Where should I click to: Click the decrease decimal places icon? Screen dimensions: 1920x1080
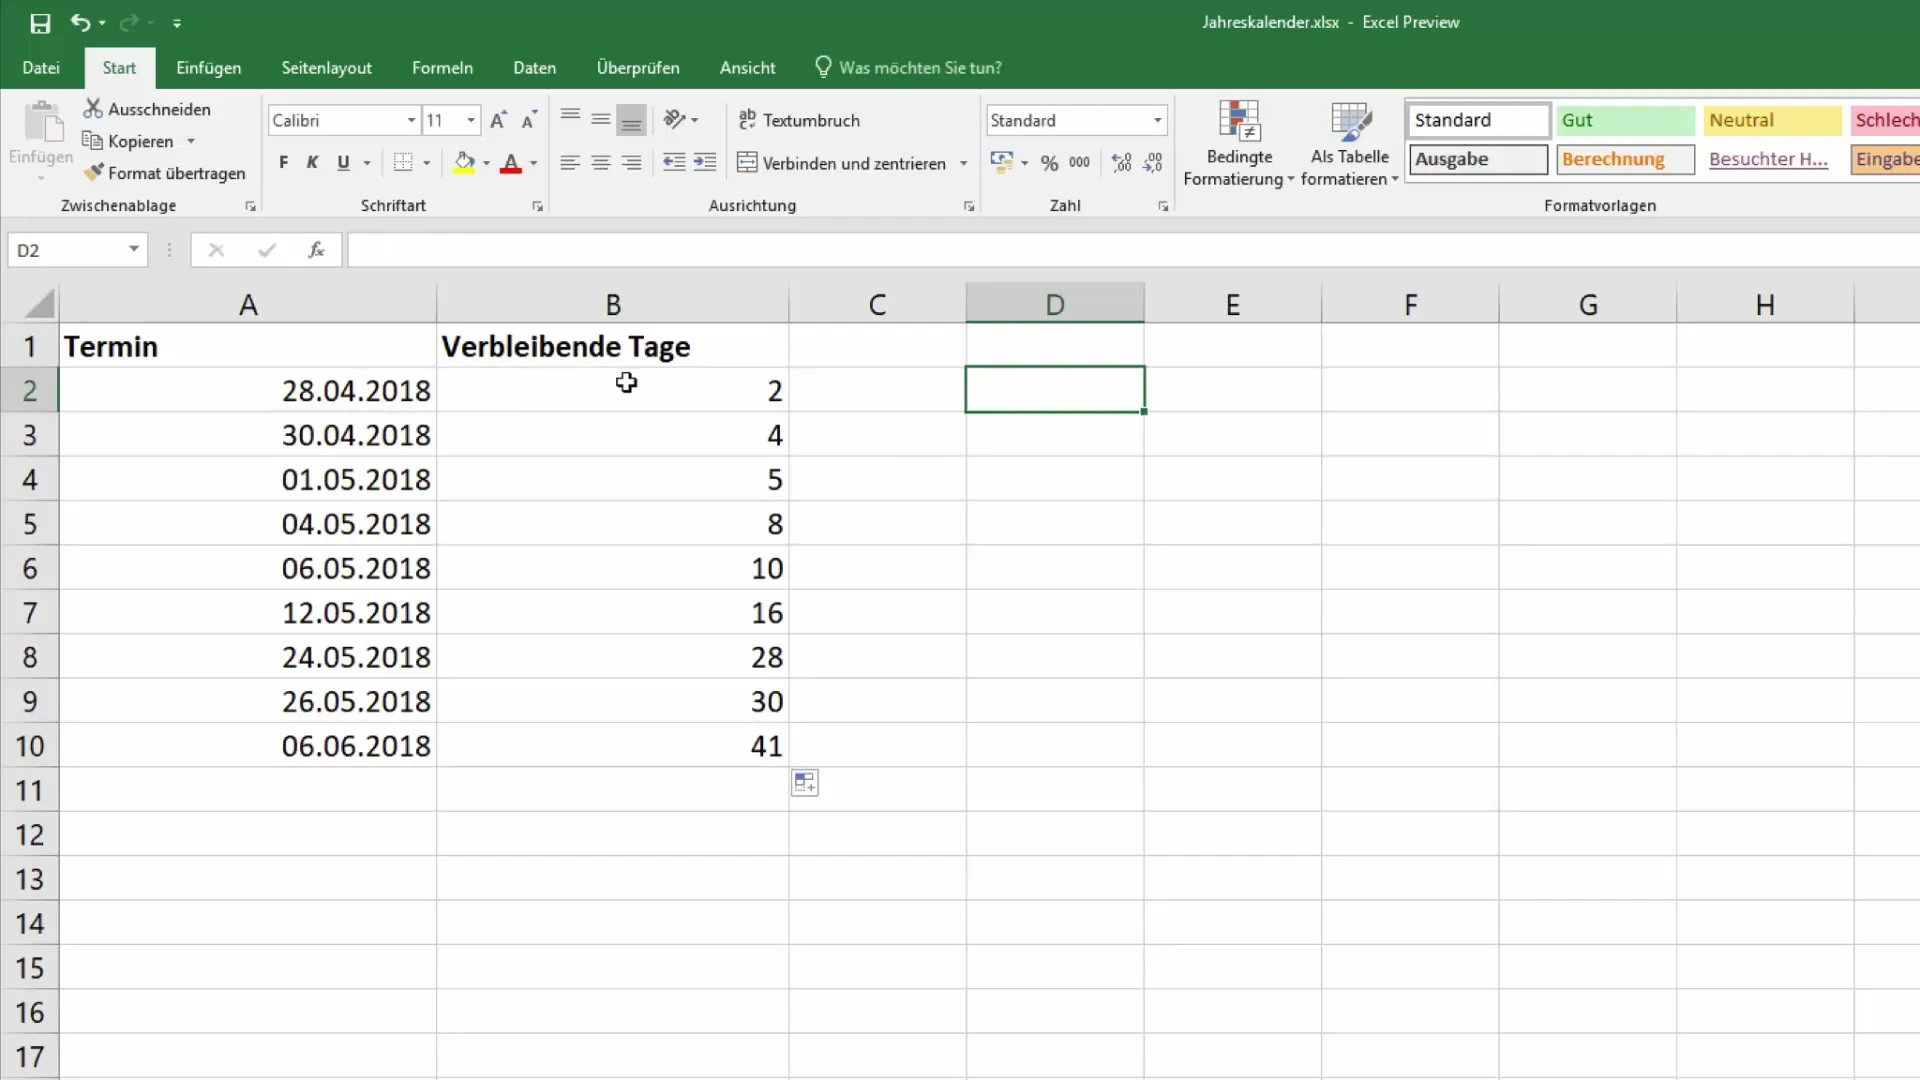[1153, 162]
